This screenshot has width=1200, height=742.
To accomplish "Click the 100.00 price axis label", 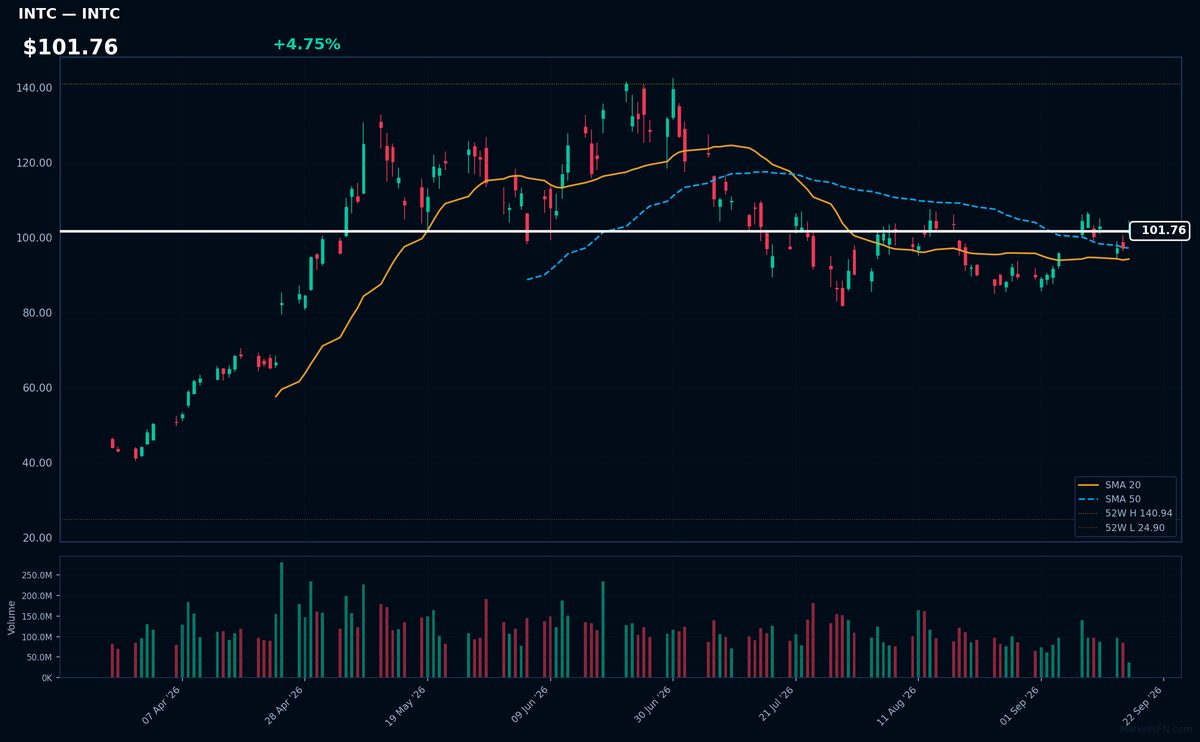I will pos(36,238).
